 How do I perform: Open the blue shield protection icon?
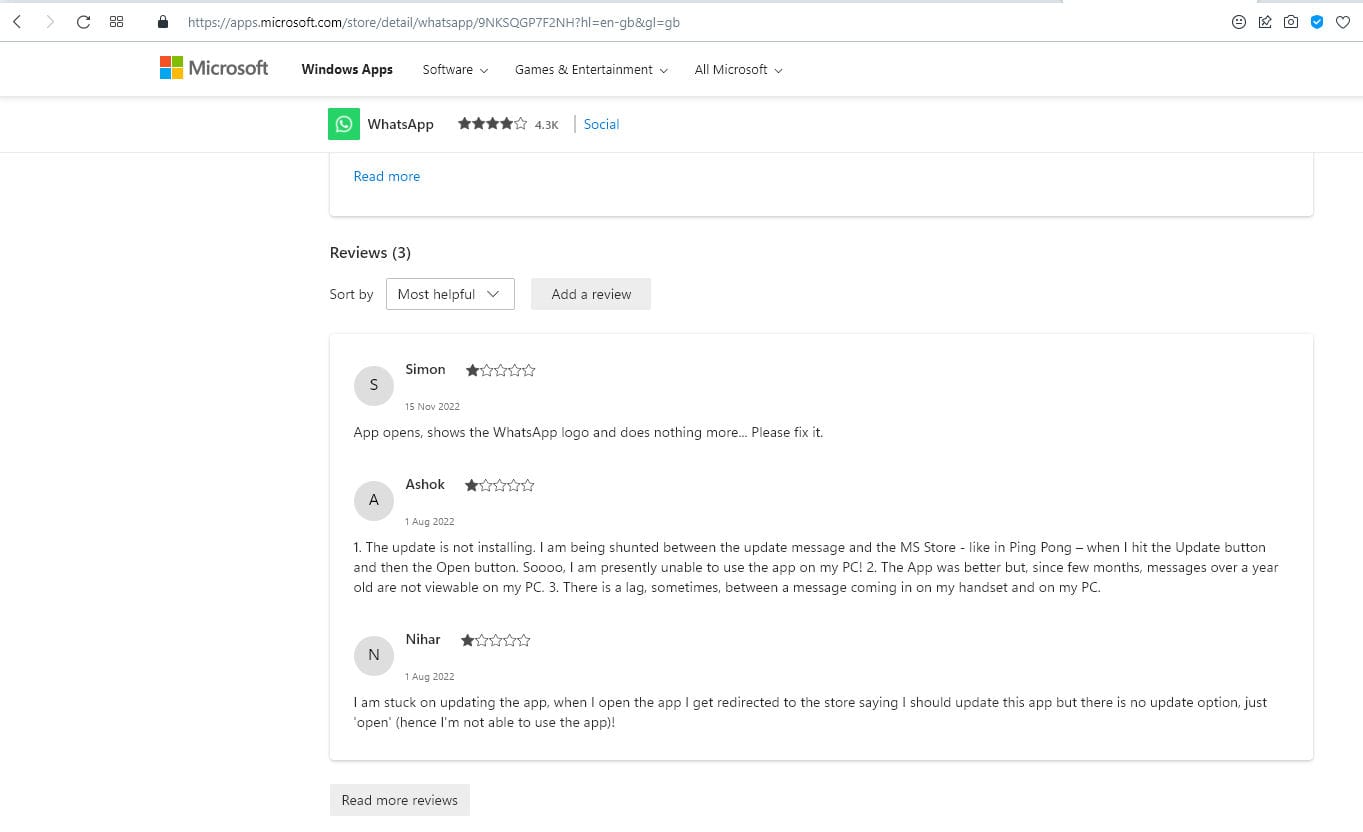point(1317,22)
